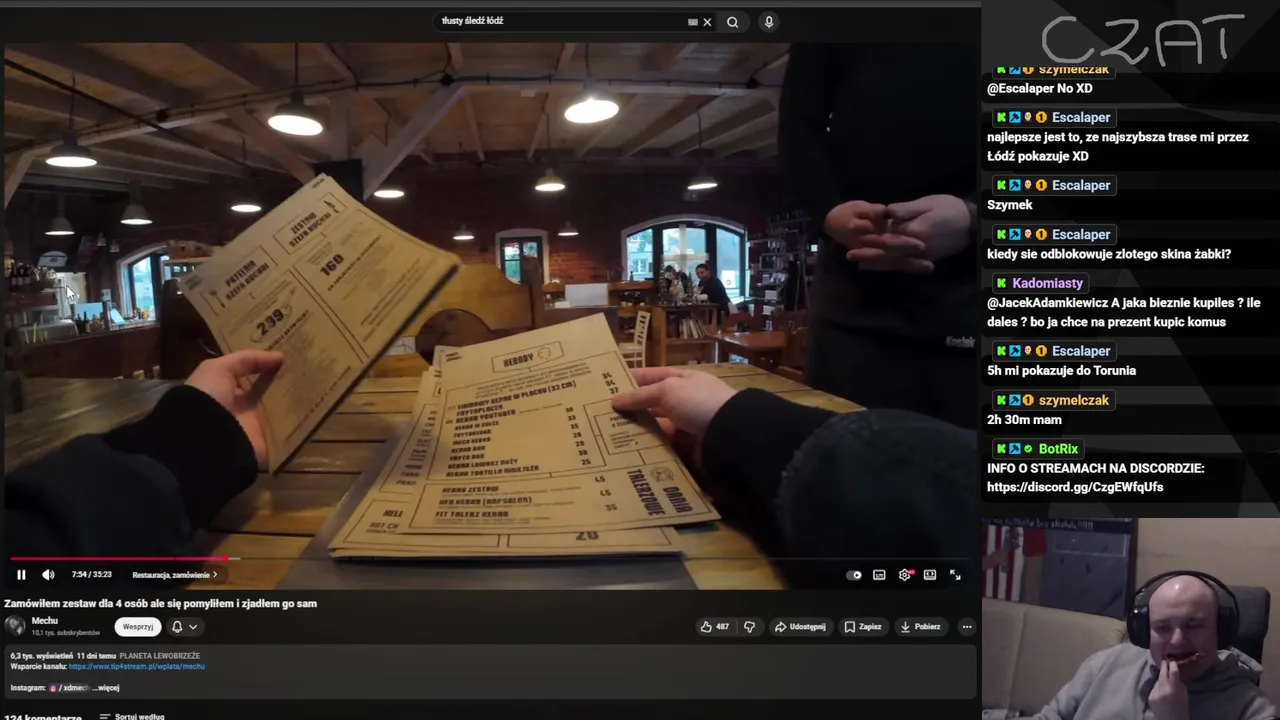This screenshot has height=720, width=1280.
Task: Toggle the autoplay switch in player
Action: tap(854, 575)
